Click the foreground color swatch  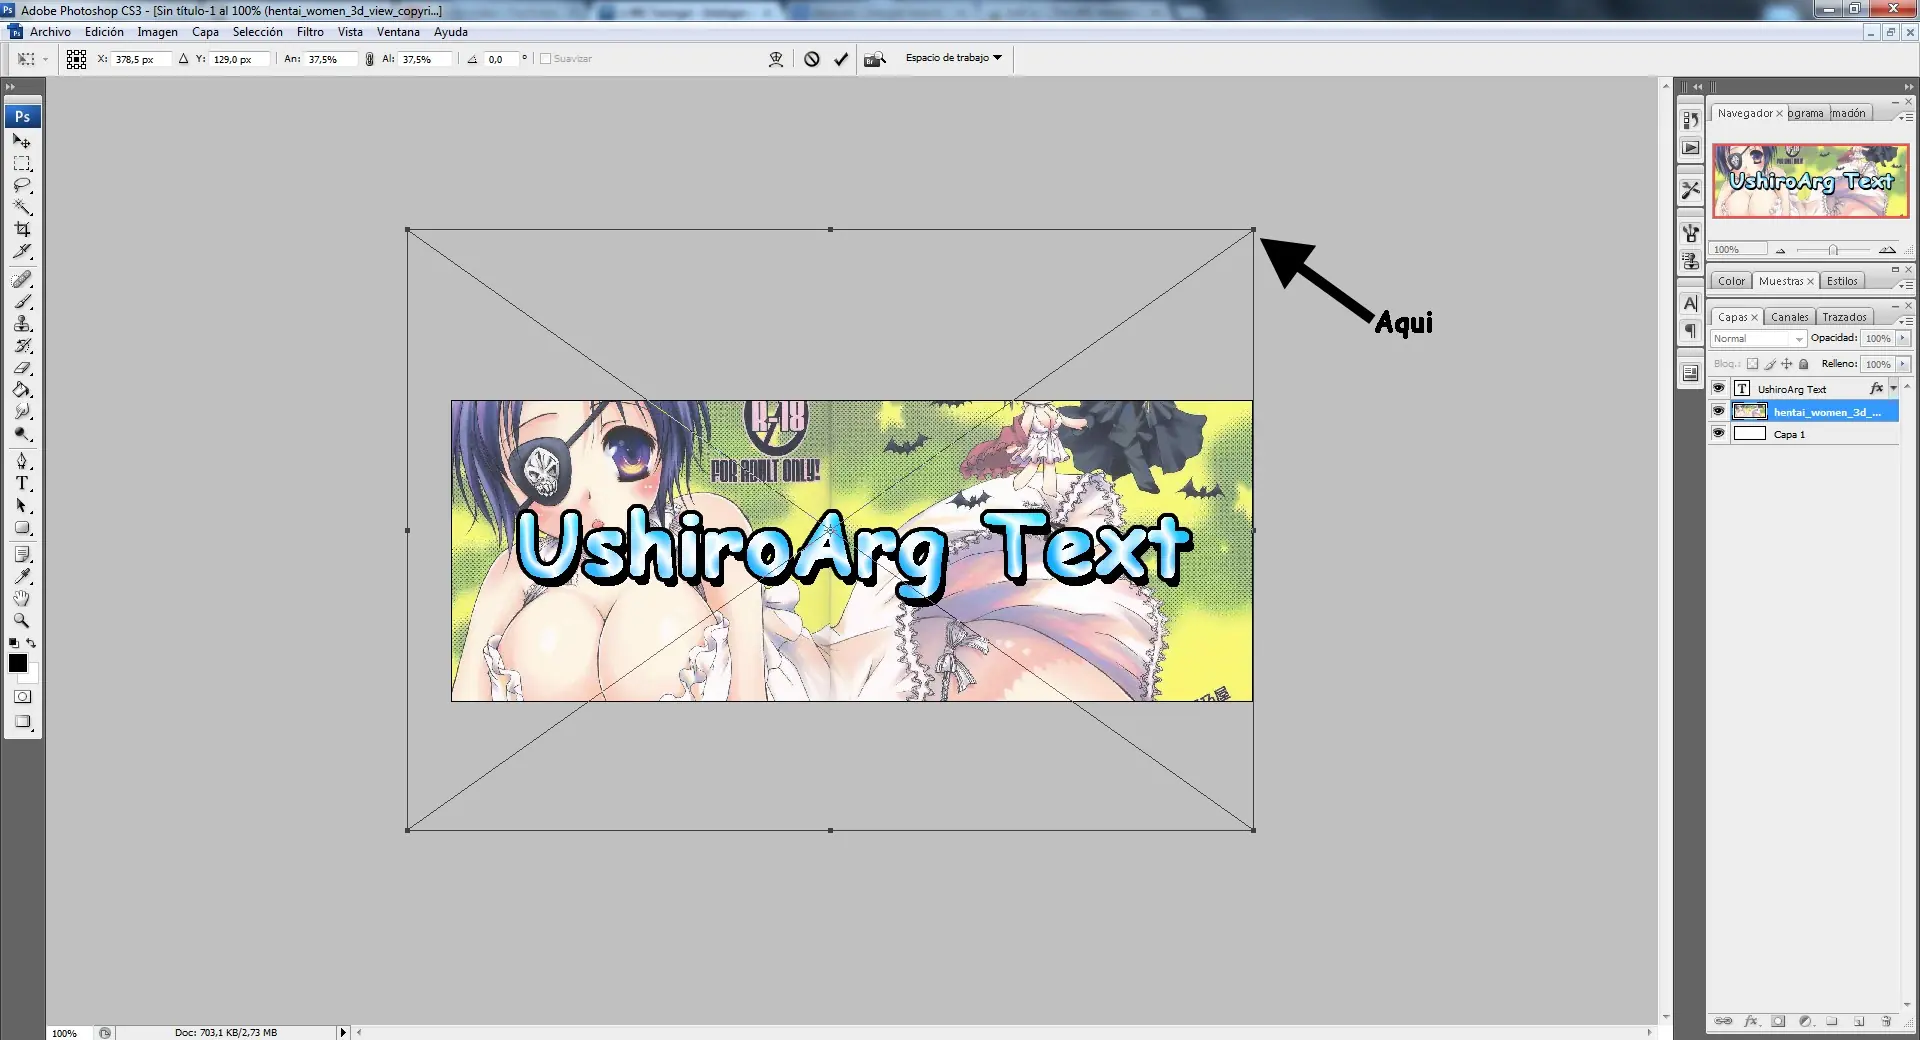pos(18,663)
